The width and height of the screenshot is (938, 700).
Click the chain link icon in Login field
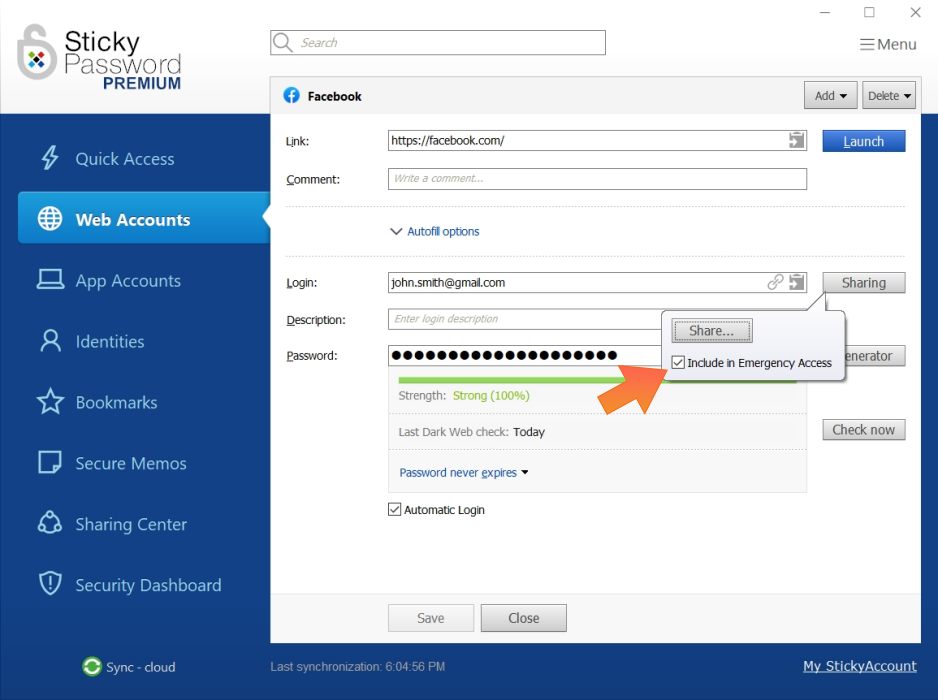(775, 282)
